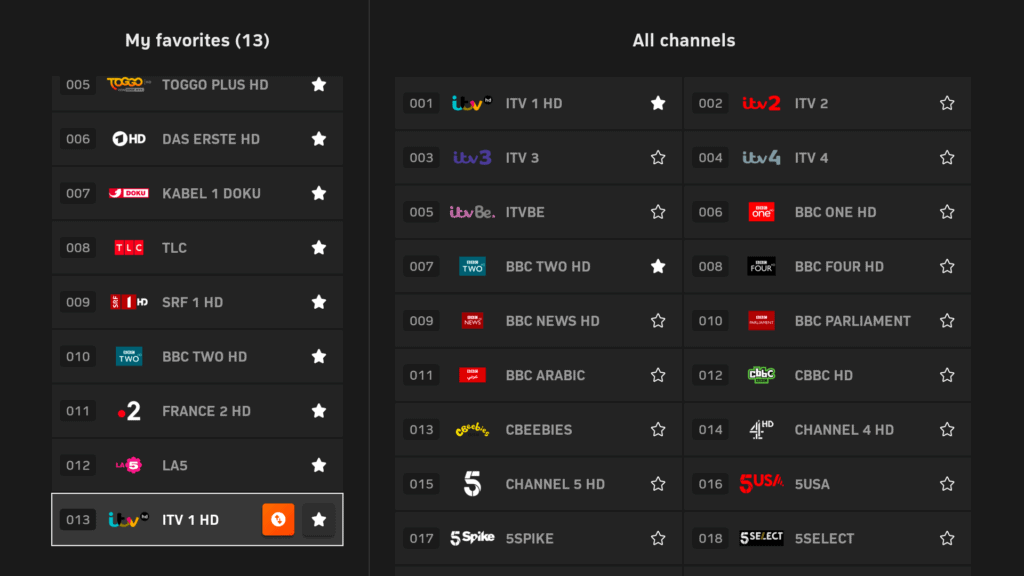The height and width of the screenshot is (576, 1024).
Task: Select BBC PARLIAMENT channel name
Action: pyautogui.click(x=852, y=321)
